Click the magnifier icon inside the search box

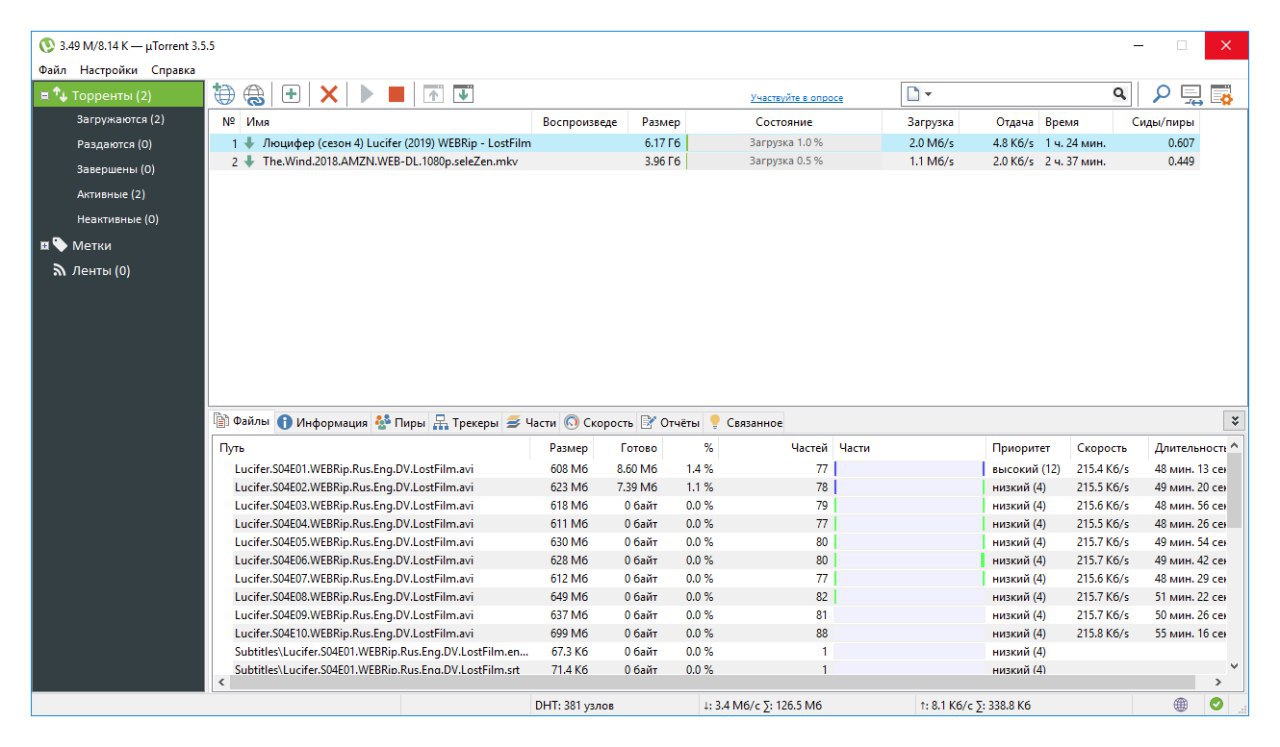pyautogui.click(x=1120, y=94)
